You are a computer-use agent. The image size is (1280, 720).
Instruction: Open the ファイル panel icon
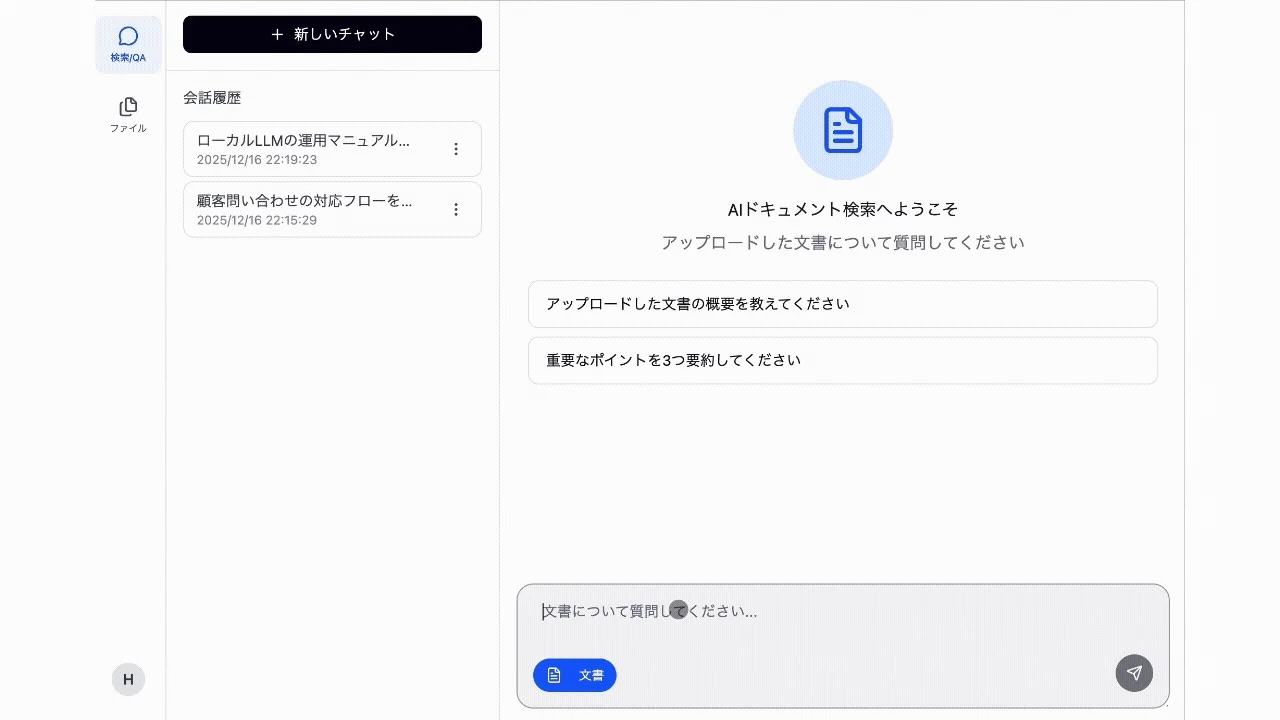pos(127,113)
